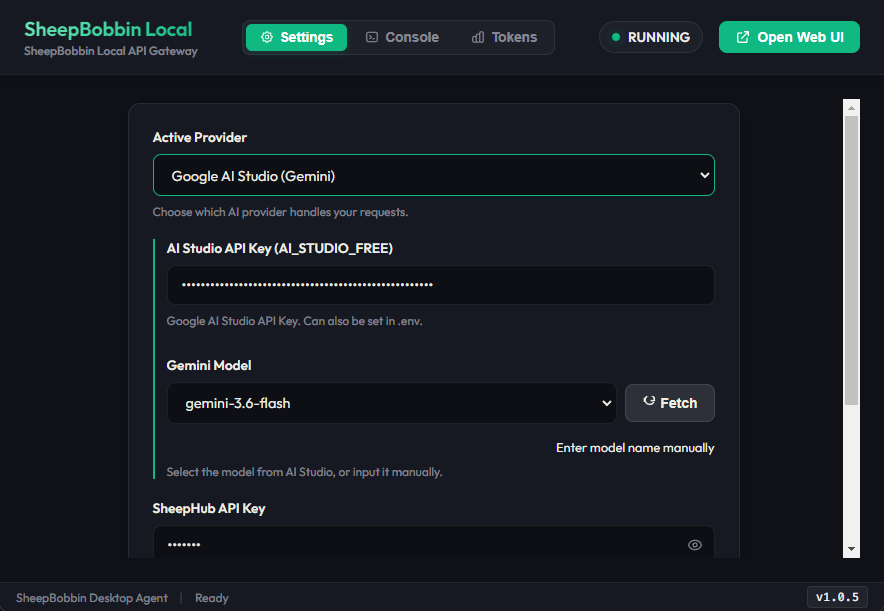This screenshot has width=884, height=611.
Task: Click 'Choose which AI provider' hint text
Action: (x=280, y=212)
